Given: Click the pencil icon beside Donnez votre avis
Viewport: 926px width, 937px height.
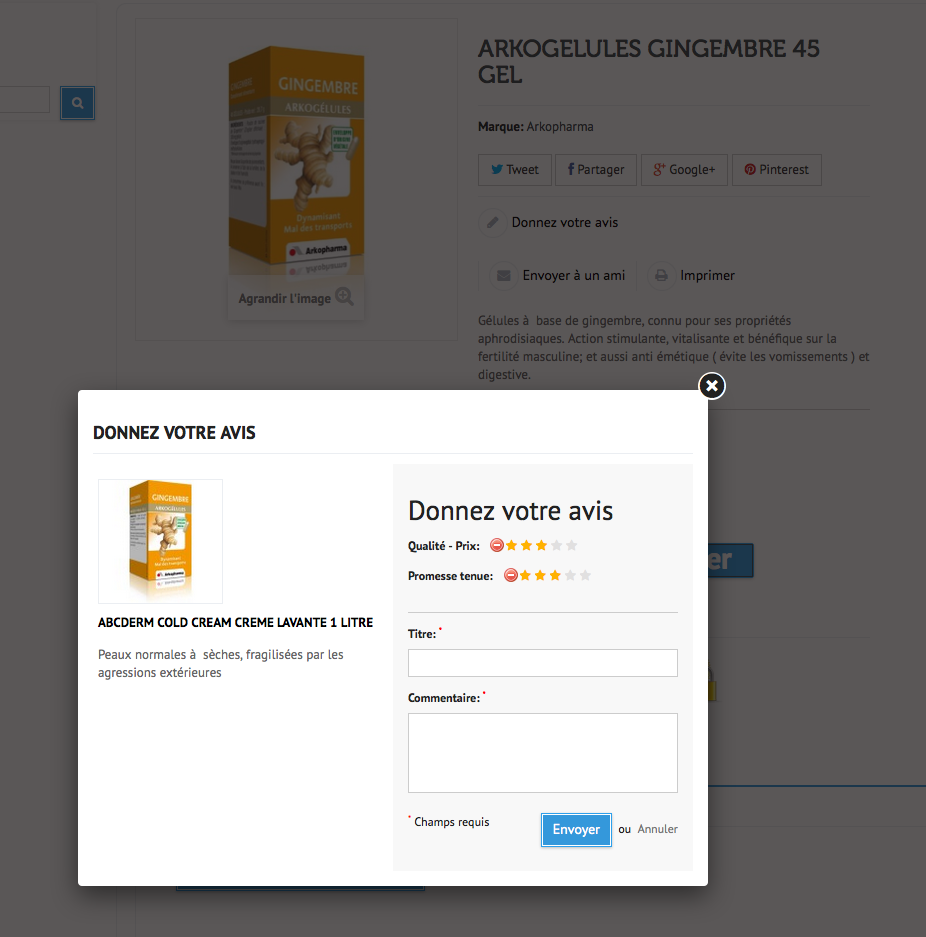Looking at the screenshot, I should tap(493, 223).
